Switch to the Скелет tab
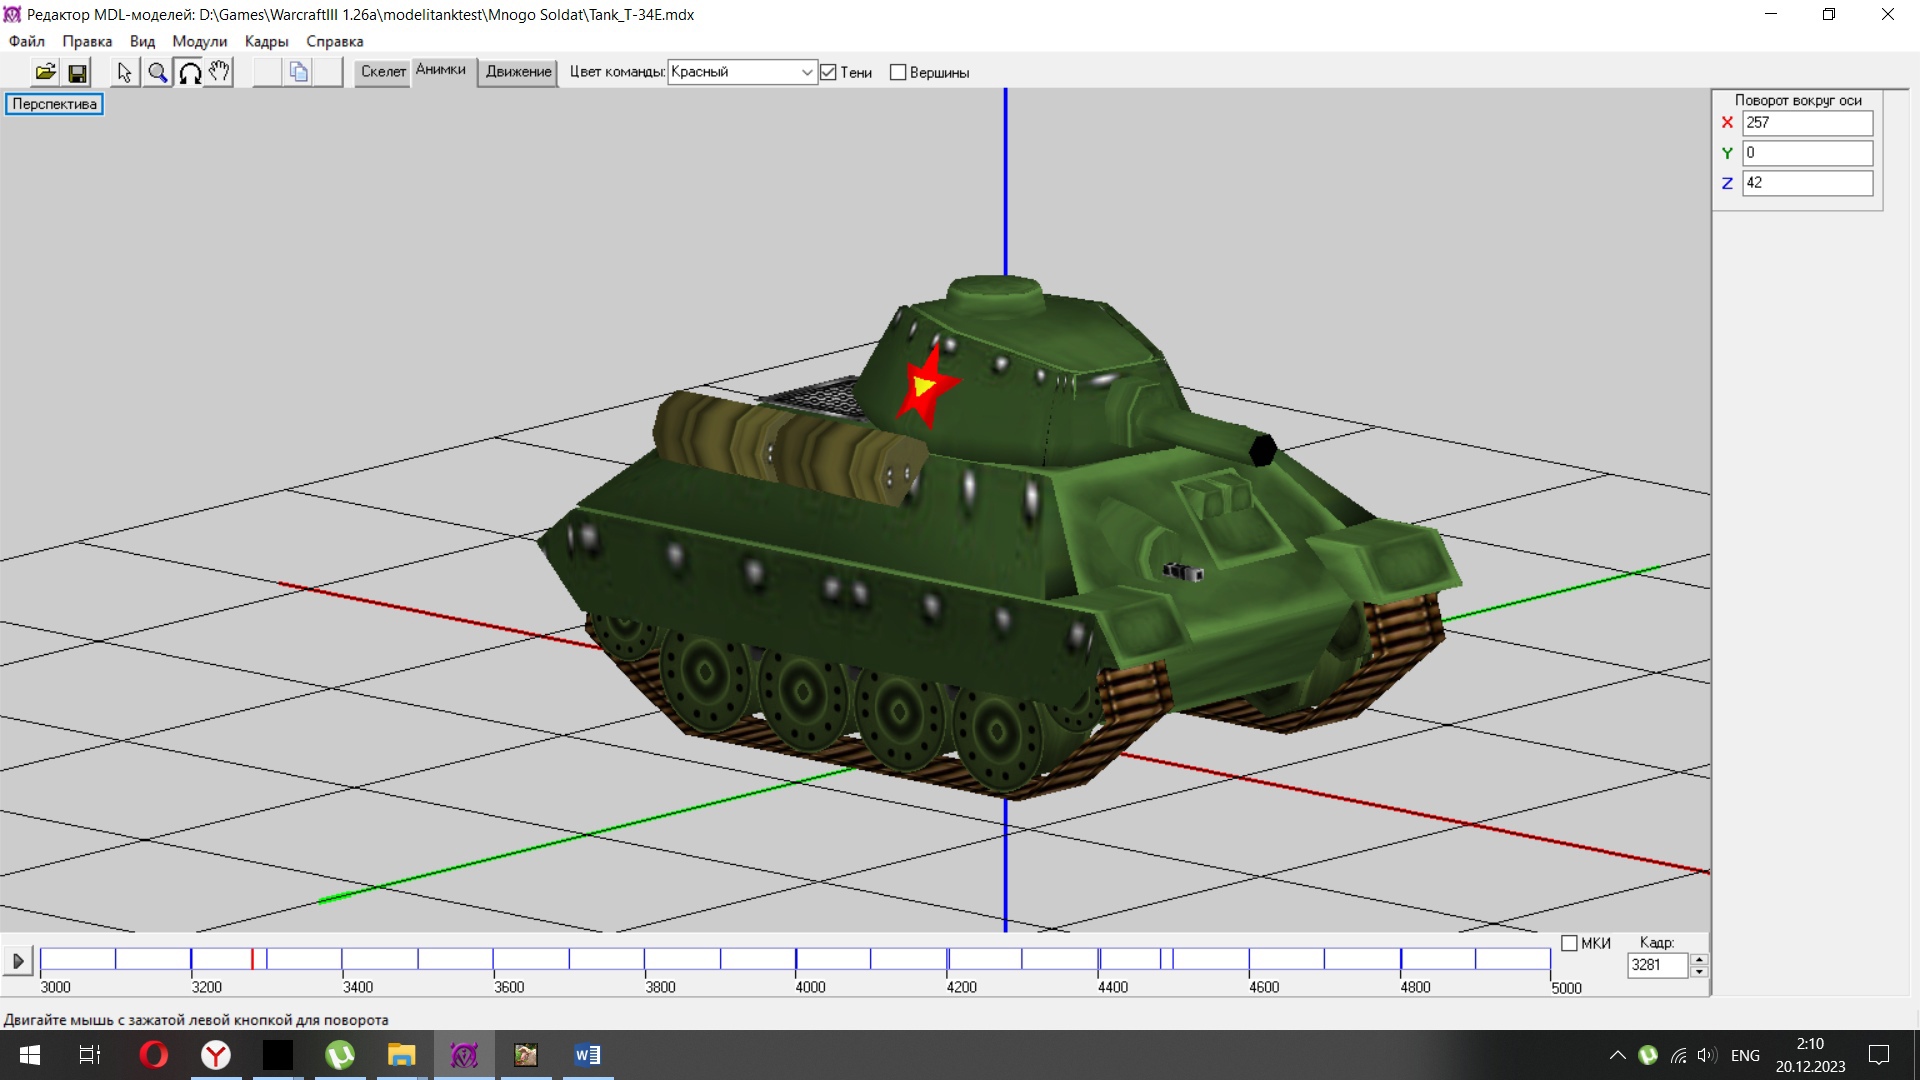Screen dimensions: 1920x1080 pos(383,71)
